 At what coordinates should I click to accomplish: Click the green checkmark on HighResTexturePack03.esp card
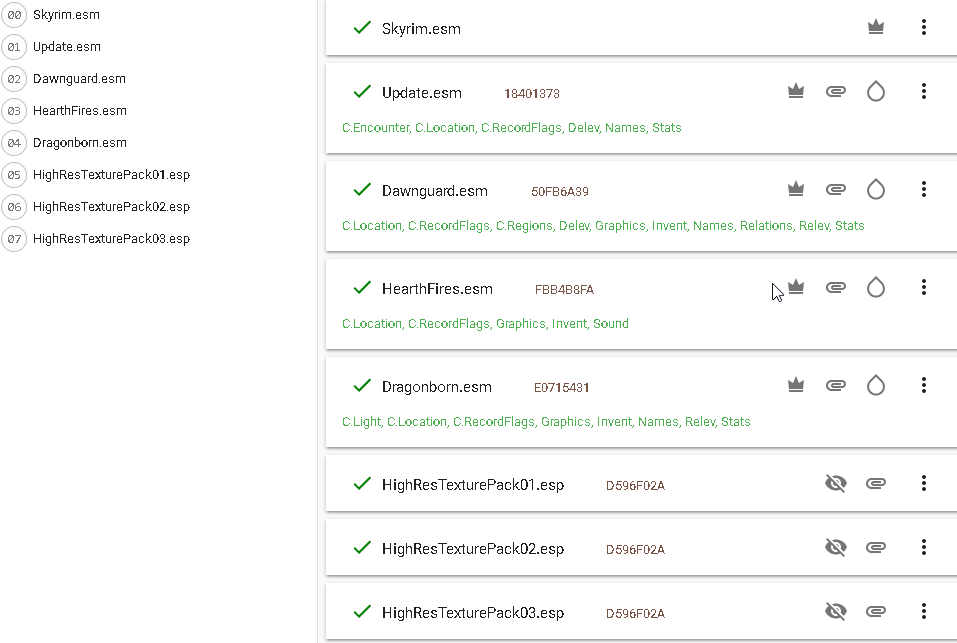click(x=362, y=612)
